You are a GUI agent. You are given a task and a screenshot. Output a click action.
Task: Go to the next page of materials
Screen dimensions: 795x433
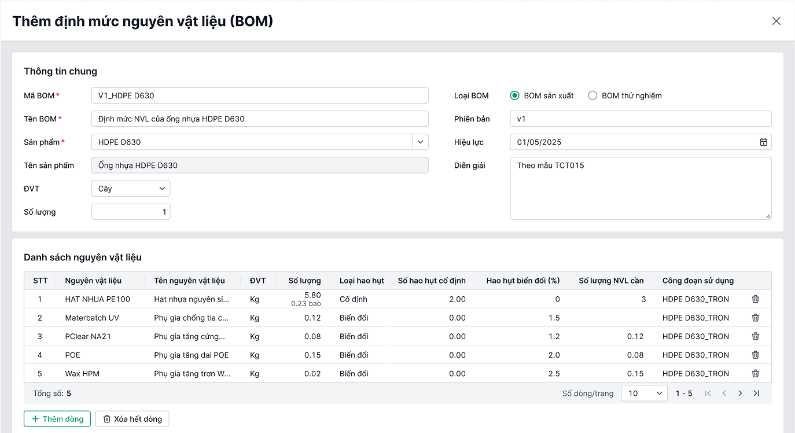click(740, 394)
